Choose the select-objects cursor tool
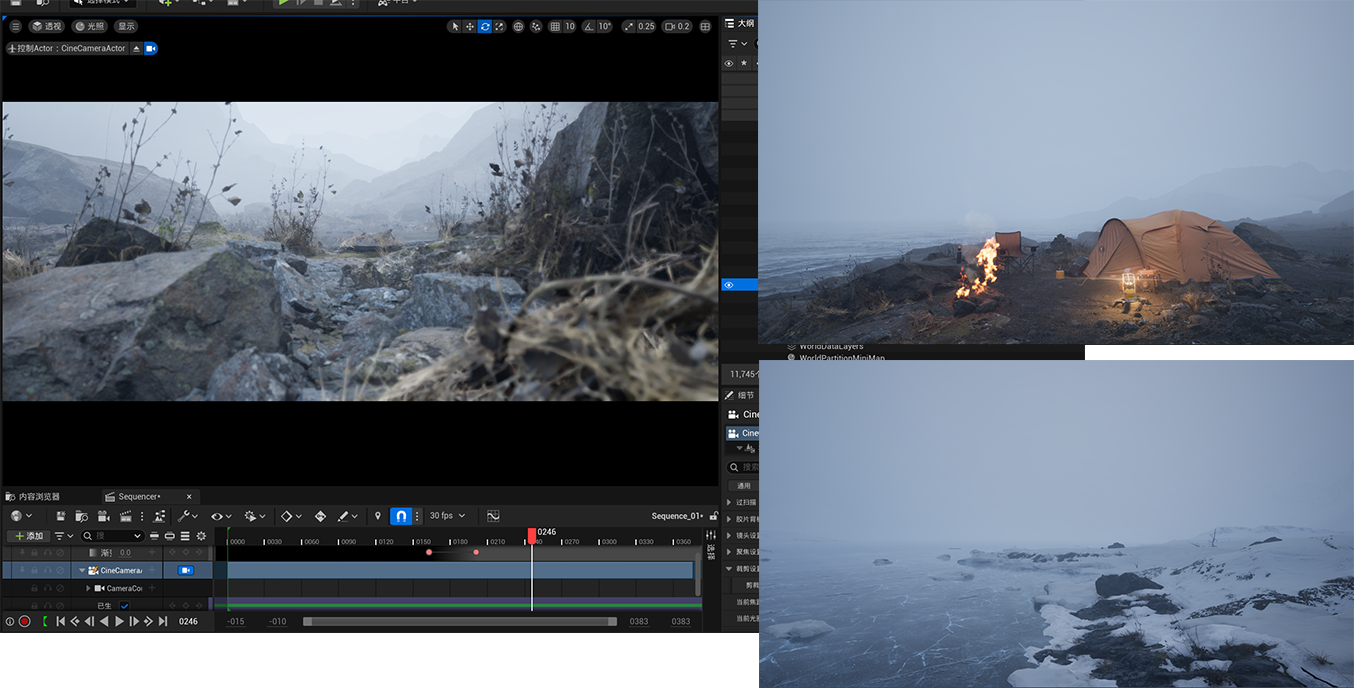Screen dimensions: 1354x688 point(455,26)
